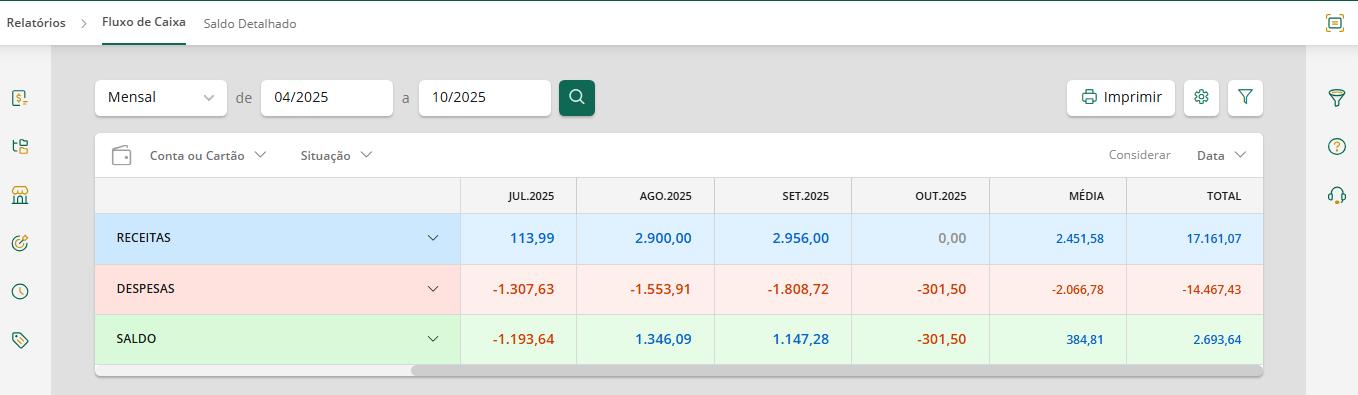Click receitas value 0,00 for October

click(952, 238)
